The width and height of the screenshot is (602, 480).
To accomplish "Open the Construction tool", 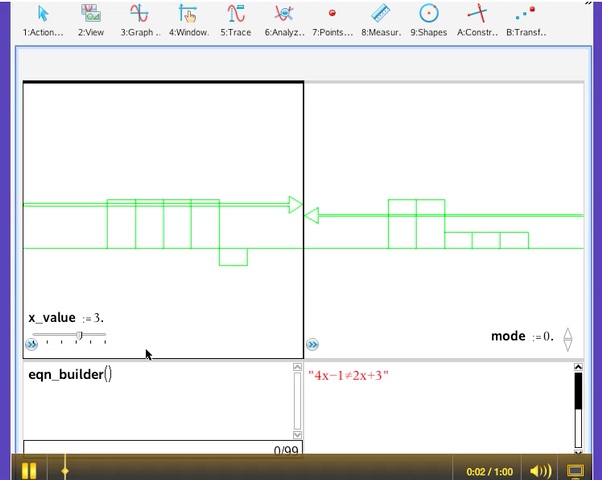I will (477, 14).
